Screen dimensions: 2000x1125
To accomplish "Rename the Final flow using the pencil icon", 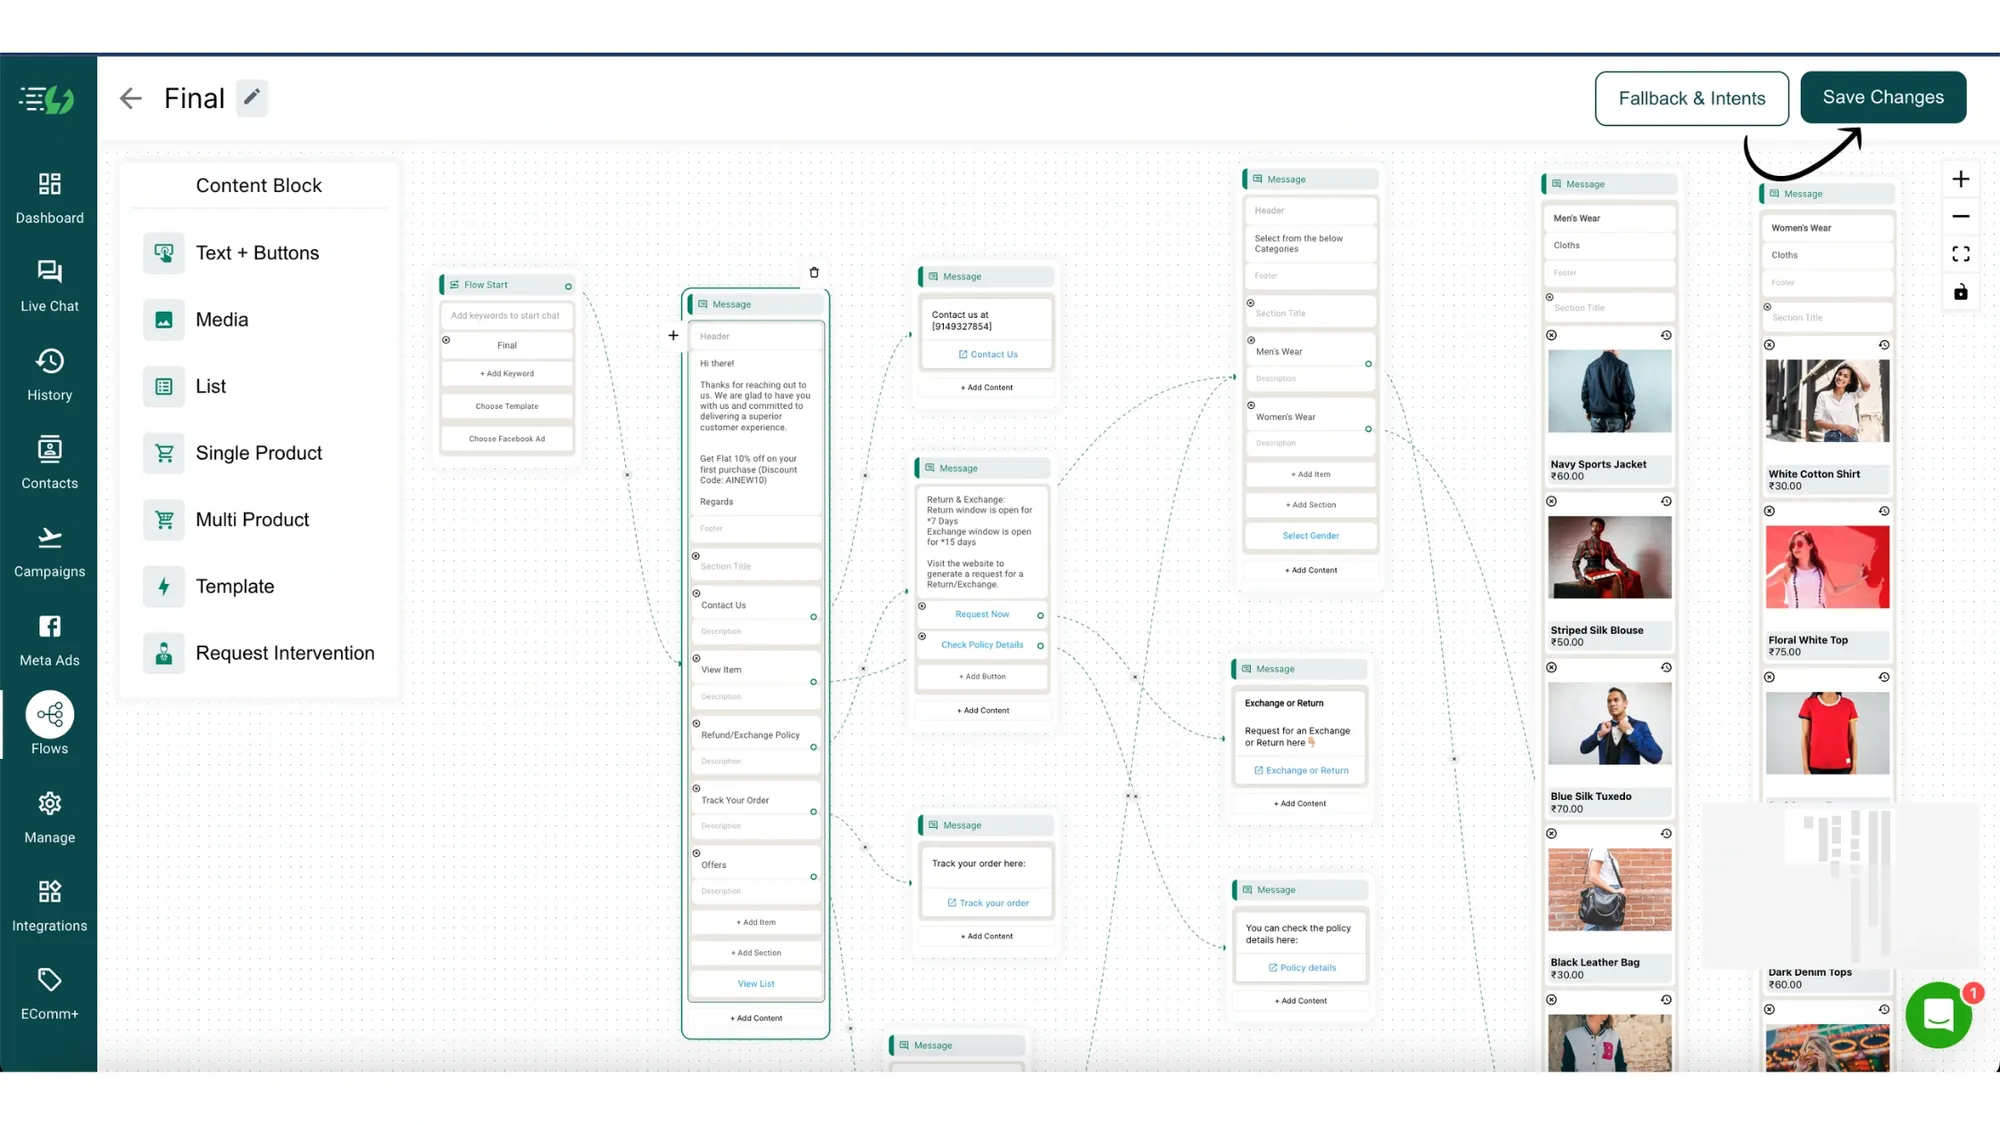I will pyautogui.click(x=251, y=97).
